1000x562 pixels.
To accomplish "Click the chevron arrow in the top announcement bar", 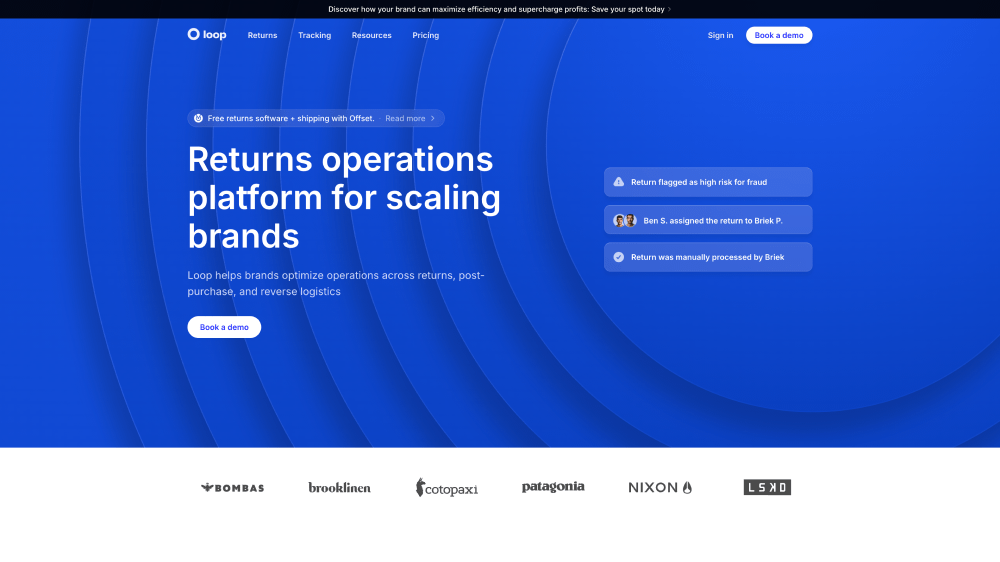I will pos(669,9).
